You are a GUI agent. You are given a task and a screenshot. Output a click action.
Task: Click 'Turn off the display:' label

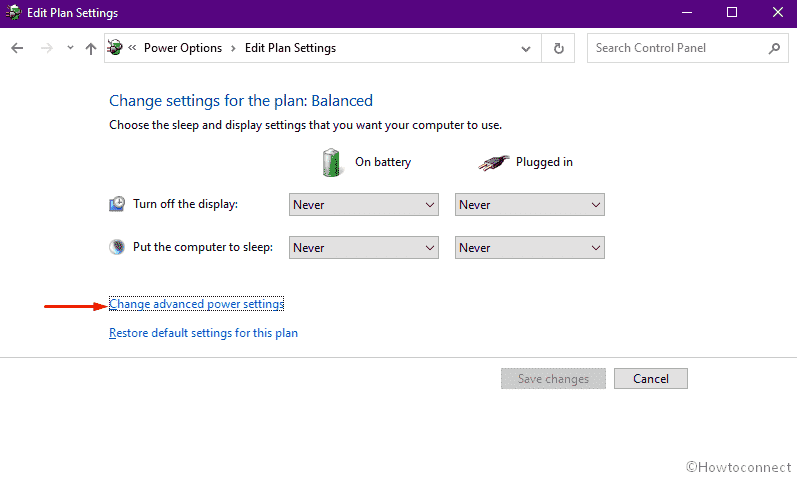(x=186, y=204)
